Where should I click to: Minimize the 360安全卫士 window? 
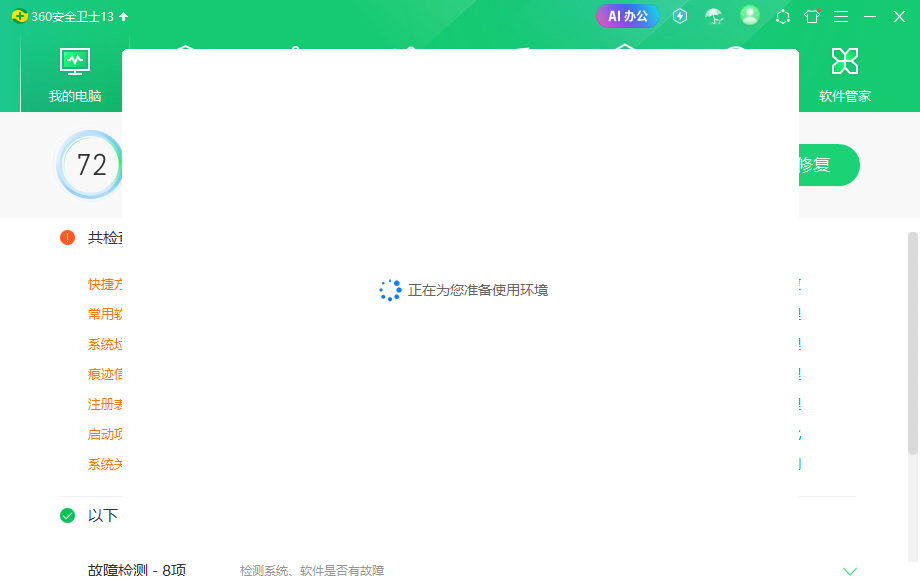pyautogui.click(x=870, y=17)
